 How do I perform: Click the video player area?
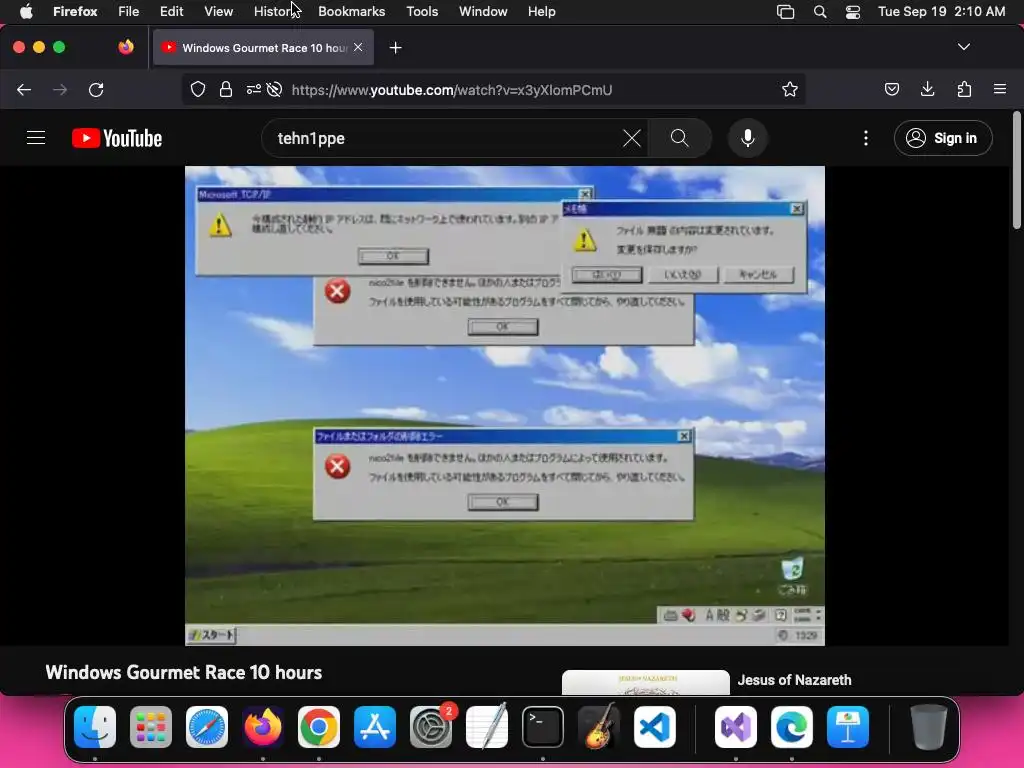[505, 406]
